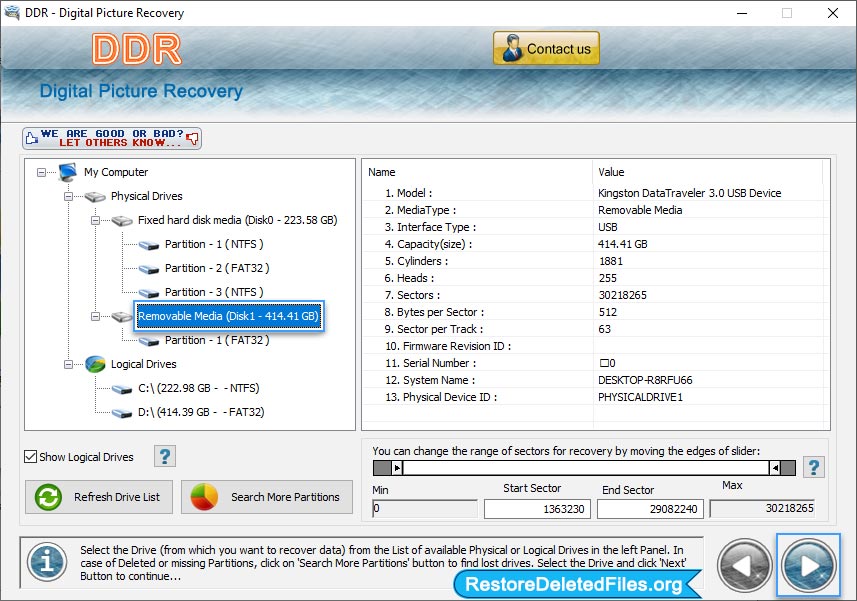Click the left handle of sector slider

tap(398, 468)
